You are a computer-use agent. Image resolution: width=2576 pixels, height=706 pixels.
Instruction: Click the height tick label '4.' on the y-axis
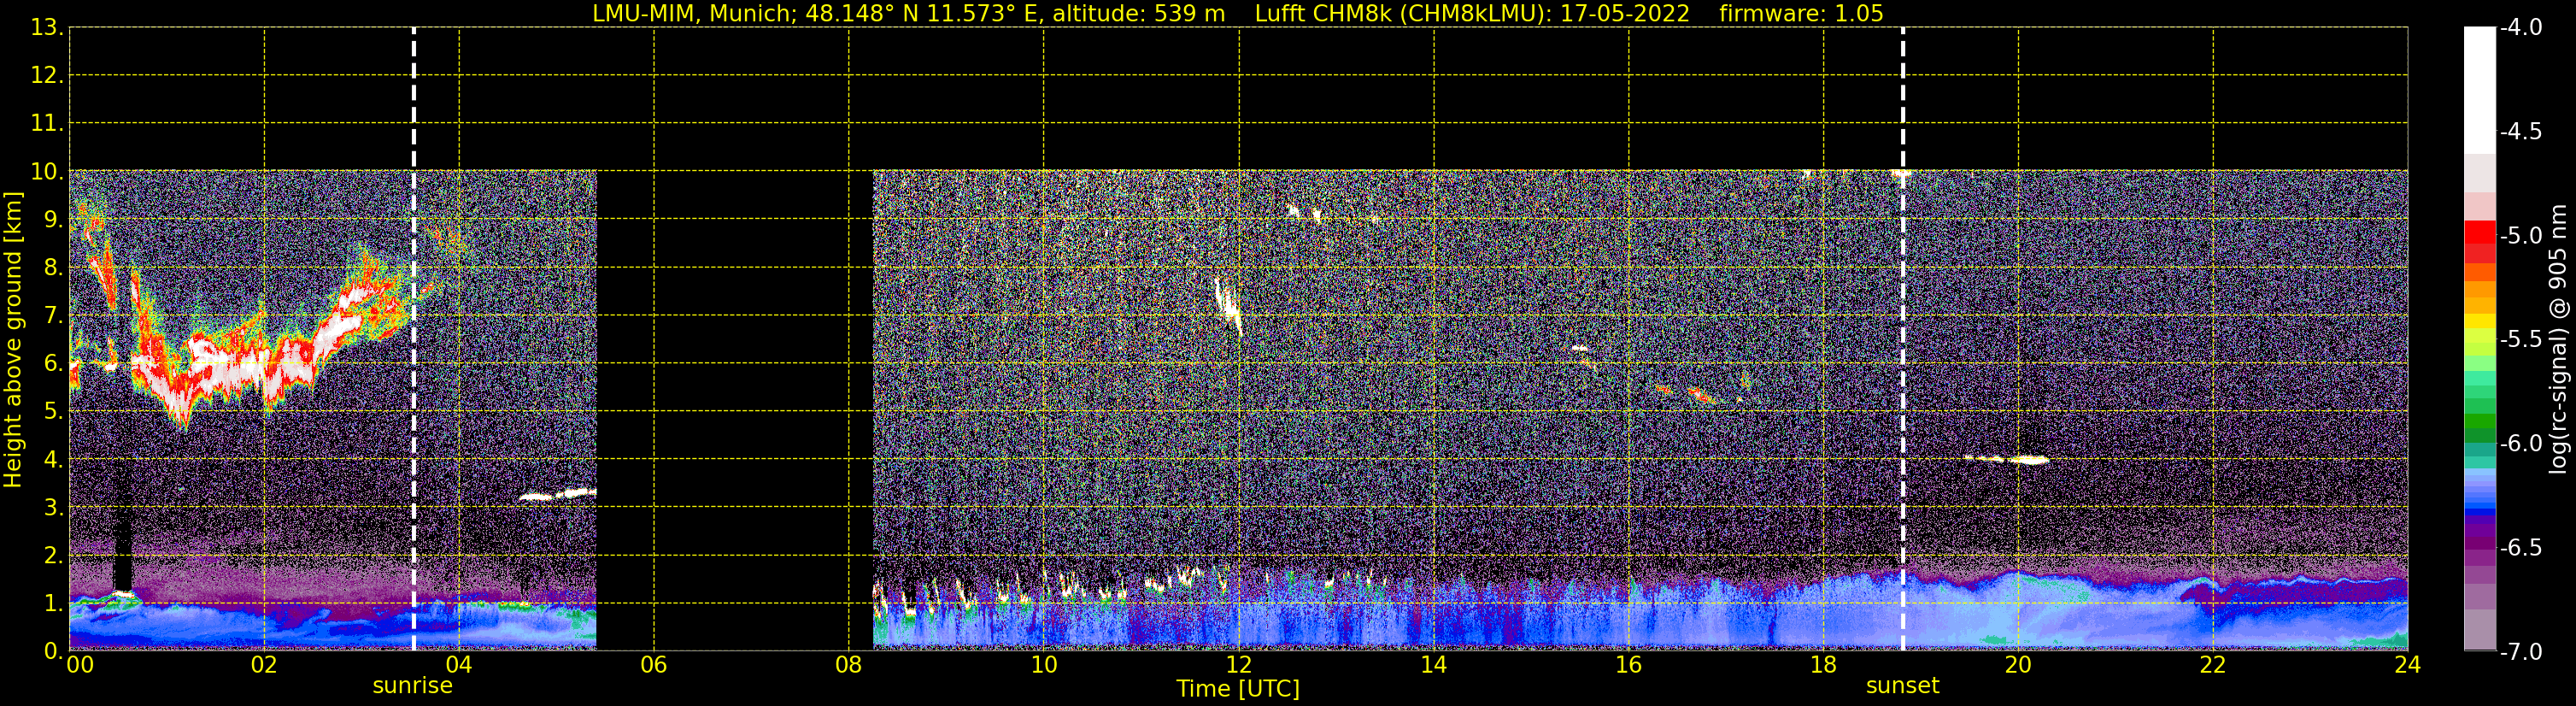point(53,460)
